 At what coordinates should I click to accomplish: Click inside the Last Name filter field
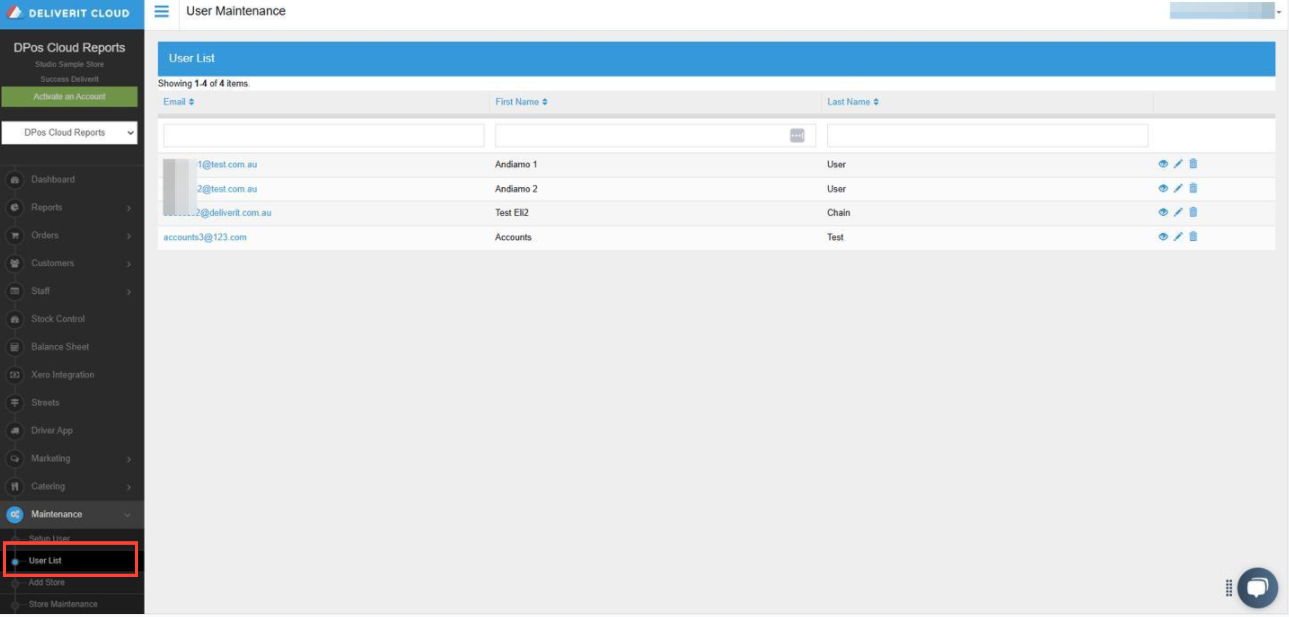pyautogui.click(x=986, y=134)
